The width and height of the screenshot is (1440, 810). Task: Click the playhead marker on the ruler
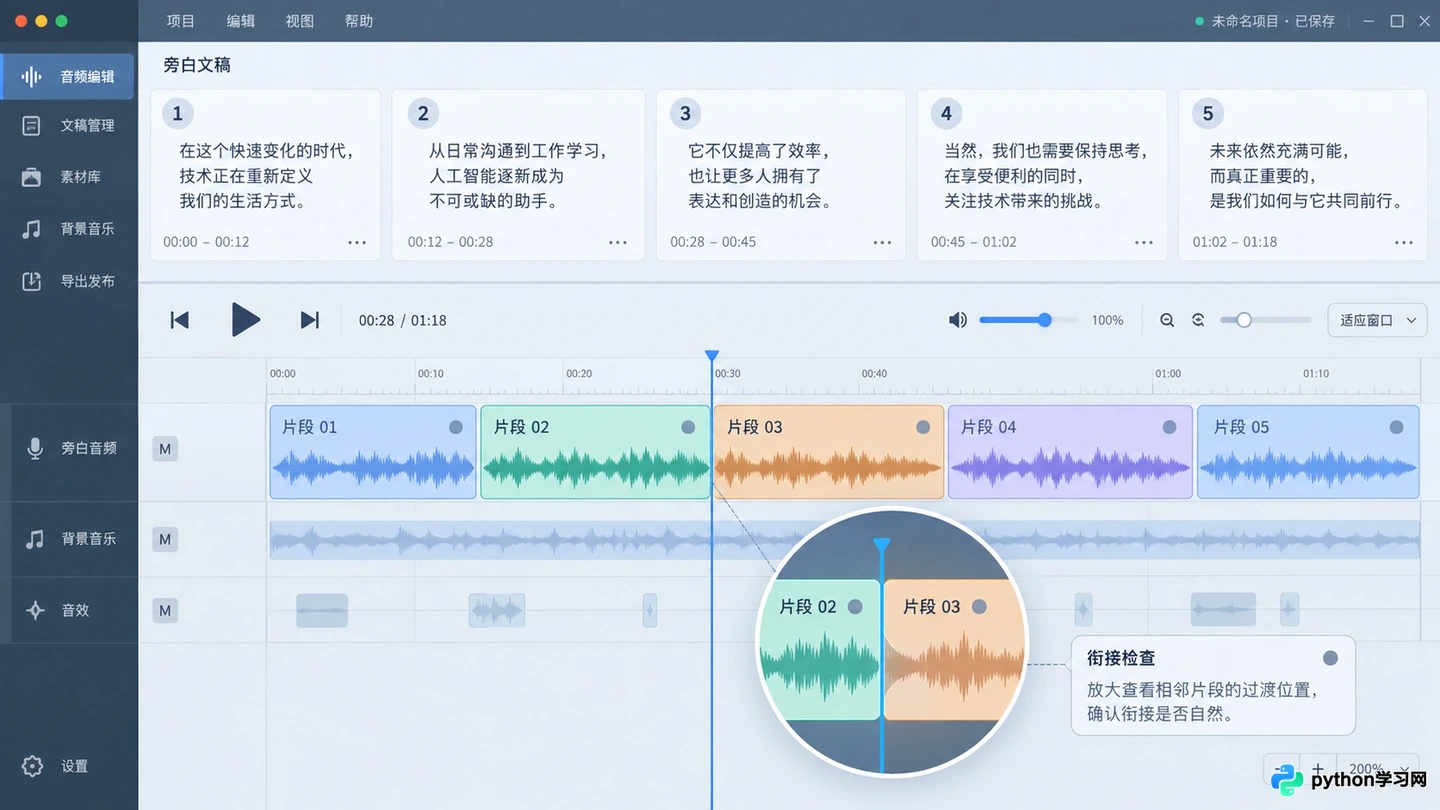tap(712, 356)
